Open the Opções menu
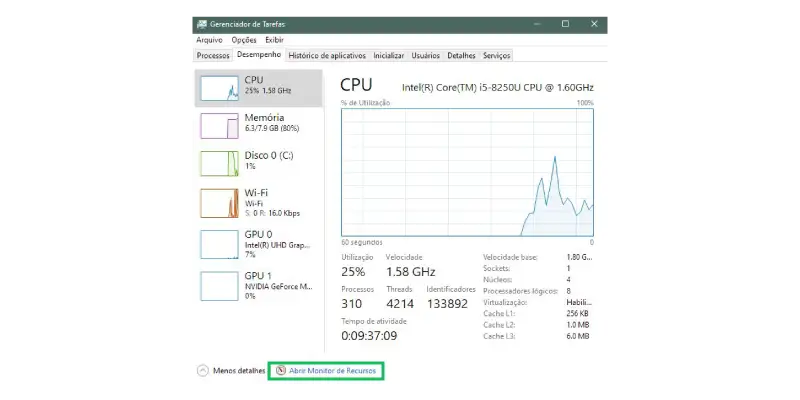The width and height of the screenshot is (800, 400). (x=244, y=40)
